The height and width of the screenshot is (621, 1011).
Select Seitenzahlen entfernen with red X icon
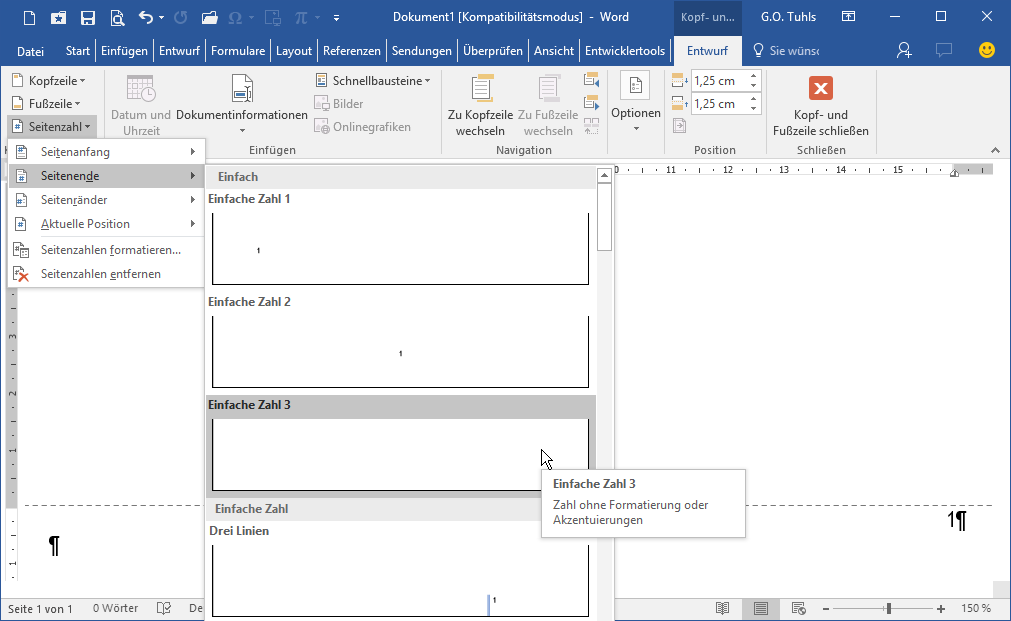(106, 274)
